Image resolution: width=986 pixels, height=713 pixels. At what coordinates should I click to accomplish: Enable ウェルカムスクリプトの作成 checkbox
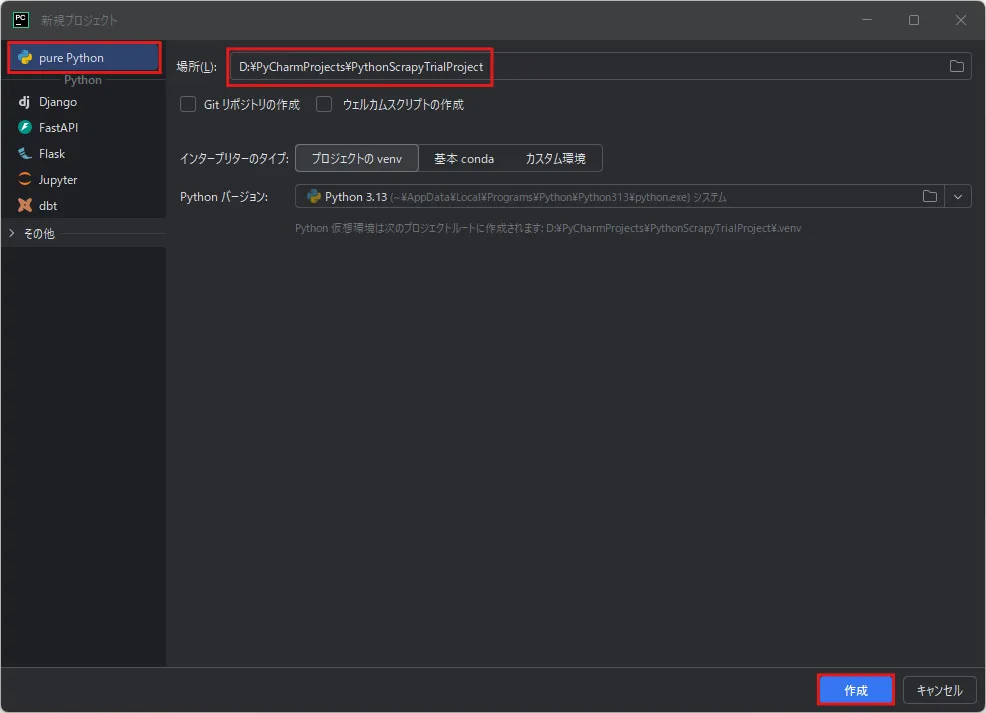pyautogui.click(x=324, y=104)
